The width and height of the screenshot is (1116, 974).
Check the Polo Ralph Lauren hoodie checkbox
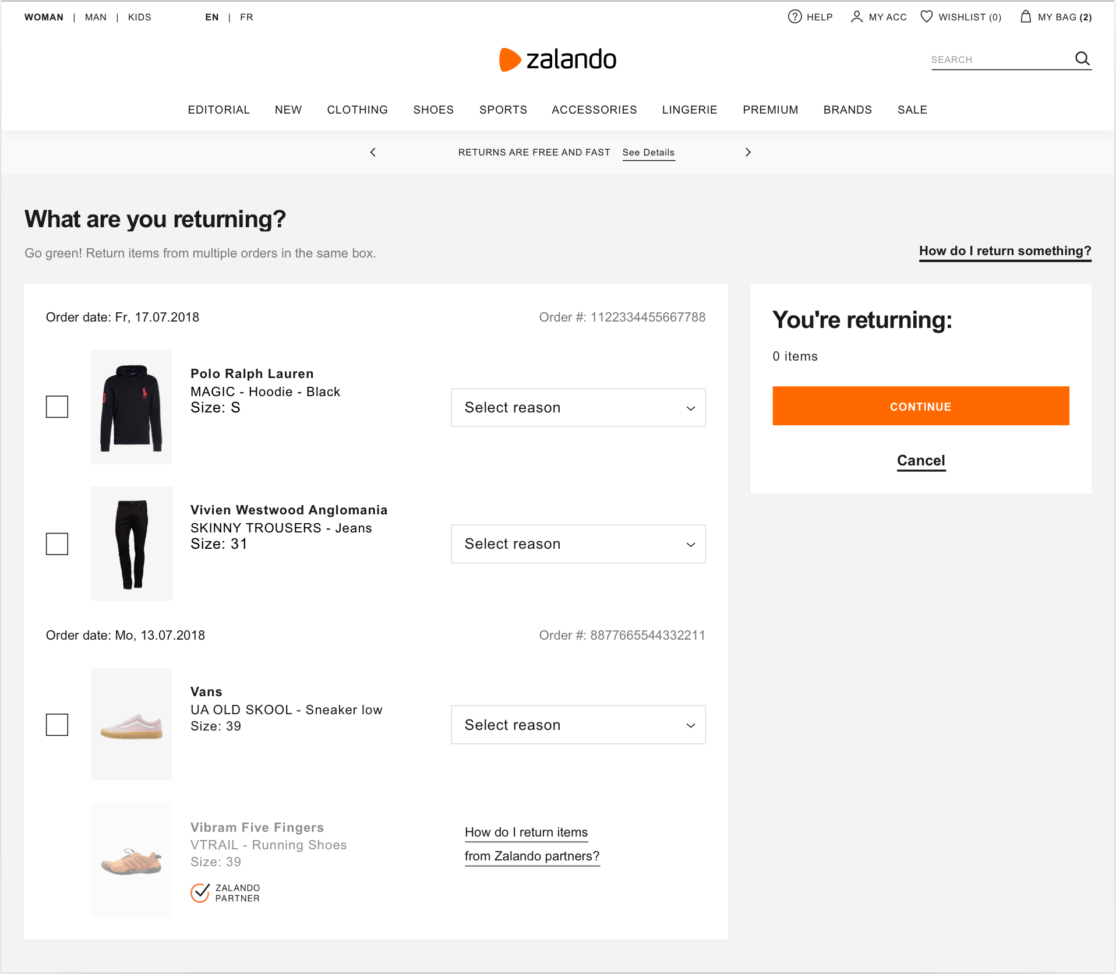[x=57, y=407]
